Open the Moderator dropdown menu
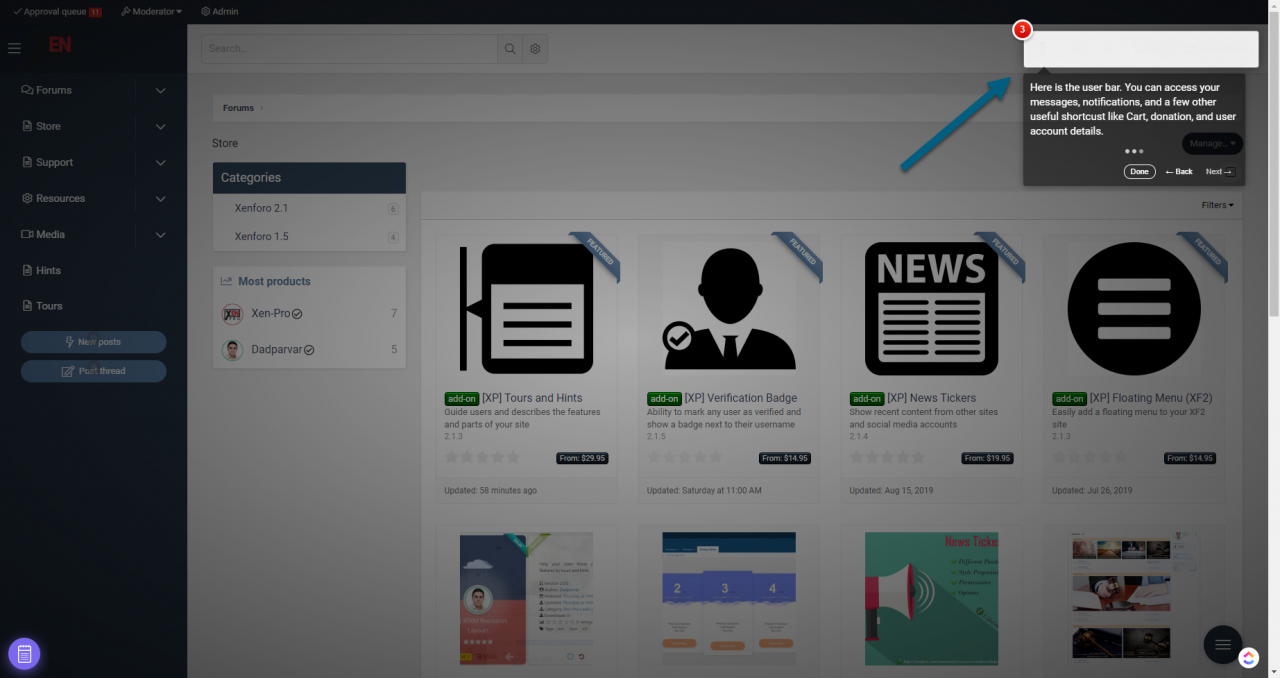 coord(151,12)
